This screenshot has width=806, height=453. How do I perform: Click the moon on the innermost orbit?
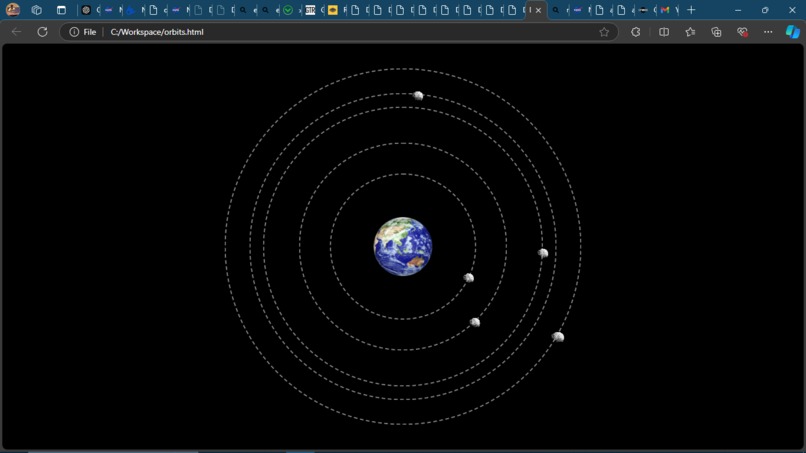pyautogui.click(x=468, y=278)
